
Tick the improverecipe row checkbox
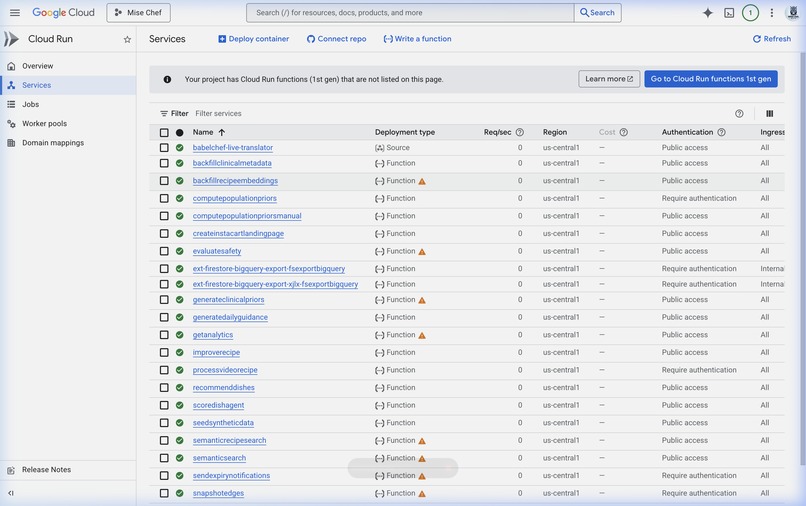(164, 352)
